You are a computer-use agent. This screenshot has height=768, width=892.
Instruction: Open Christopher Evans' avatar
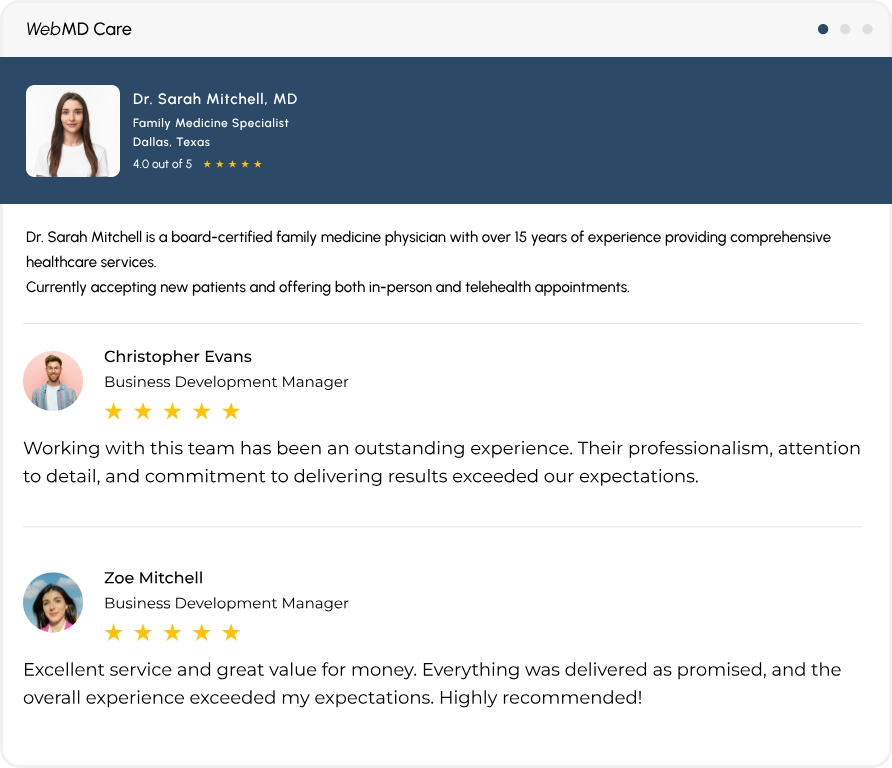point(53,381)
